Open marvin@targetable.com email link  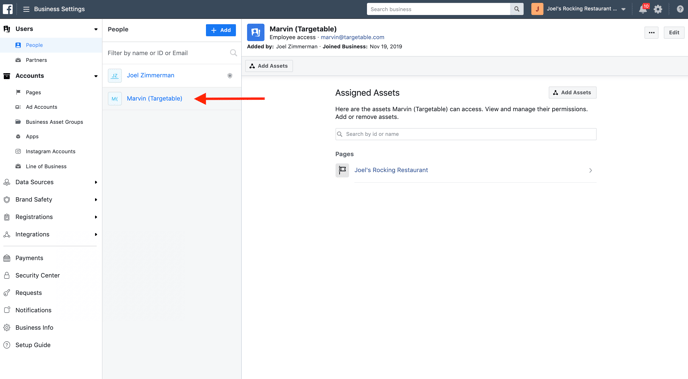click(352, 37)
